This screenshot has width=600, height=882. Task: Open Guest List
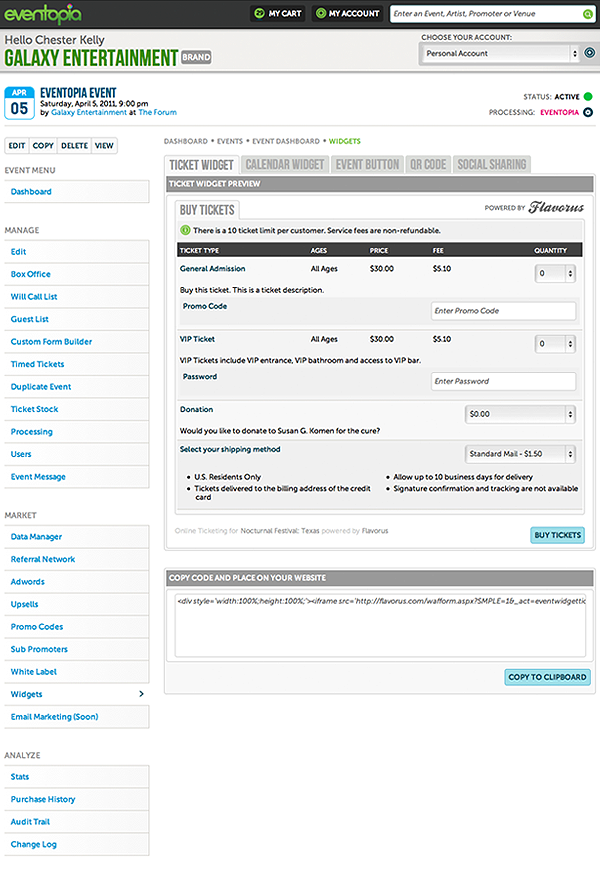click(76, 320)
